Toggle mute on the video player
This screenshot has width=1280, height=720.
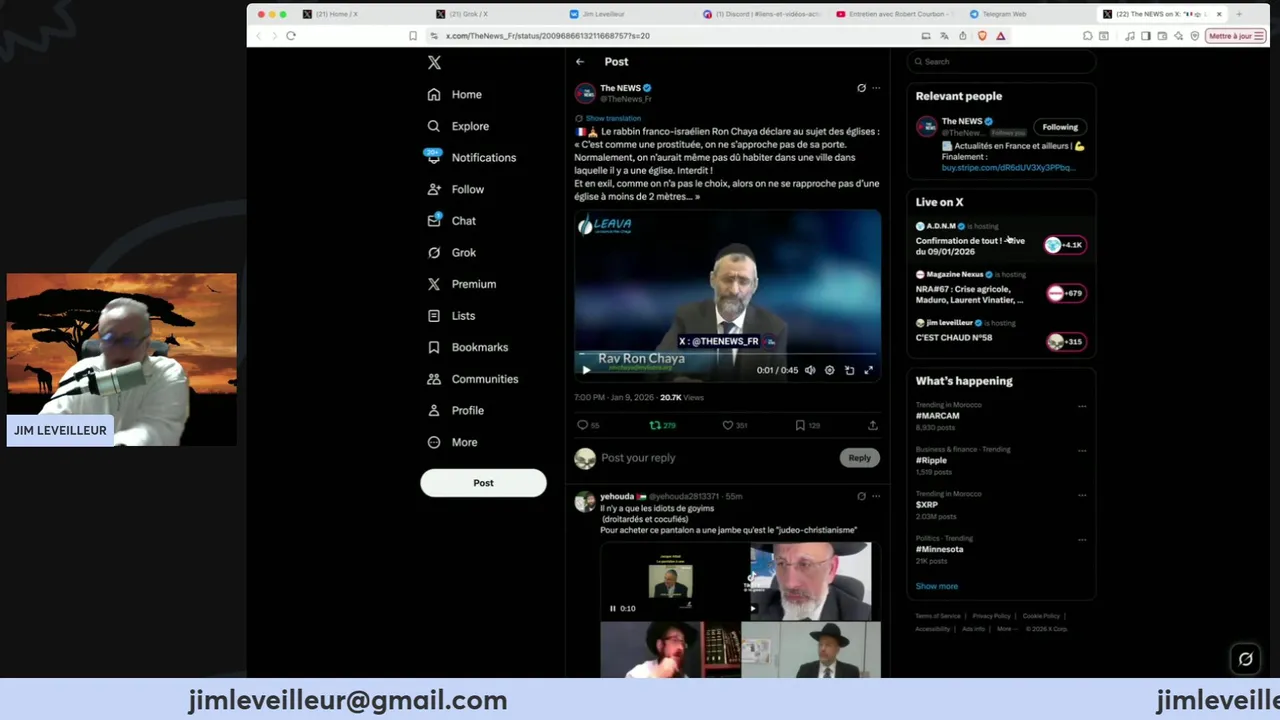pos(810,370)
